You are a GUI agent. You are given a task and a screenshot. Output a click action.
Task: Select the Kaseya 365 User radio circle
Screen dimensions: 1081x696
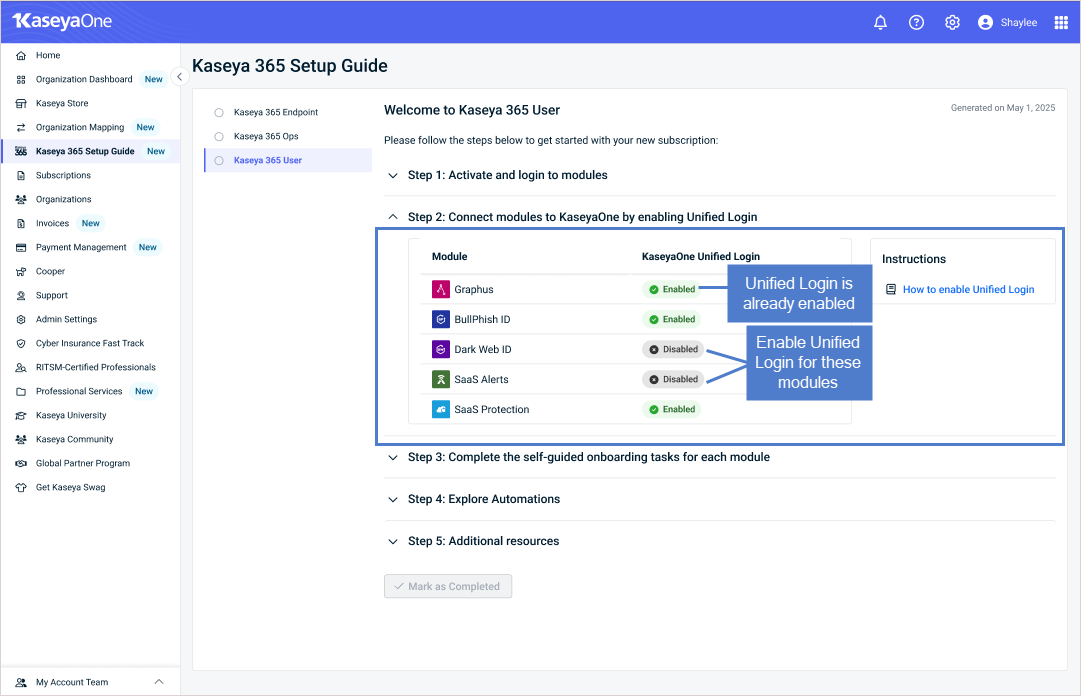point(219,161)
